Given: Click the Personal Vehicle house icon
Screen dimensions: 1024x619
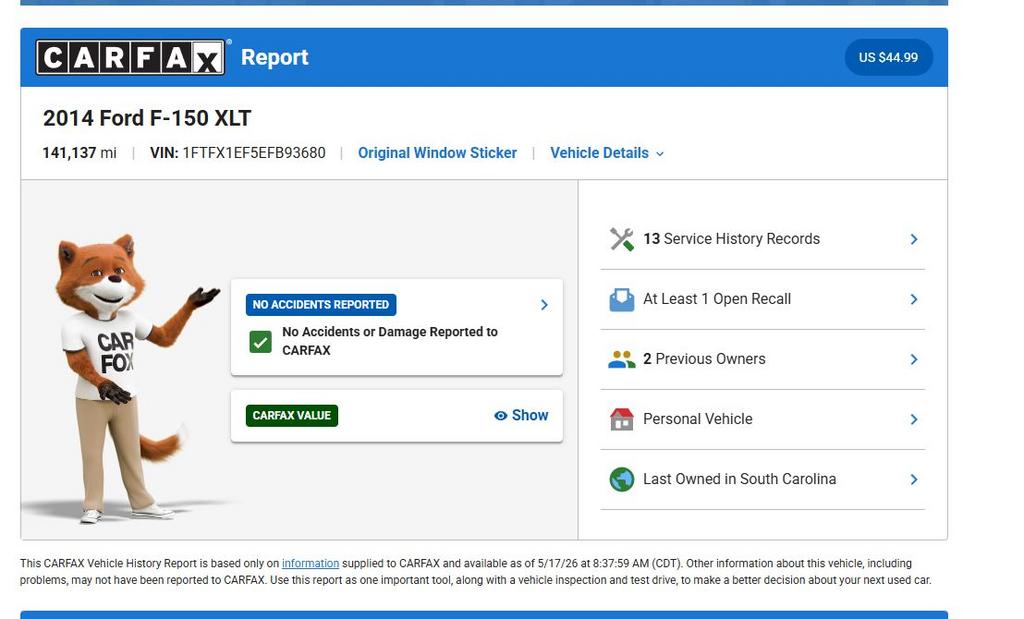Looking at the screenshot, I should 622,419.
